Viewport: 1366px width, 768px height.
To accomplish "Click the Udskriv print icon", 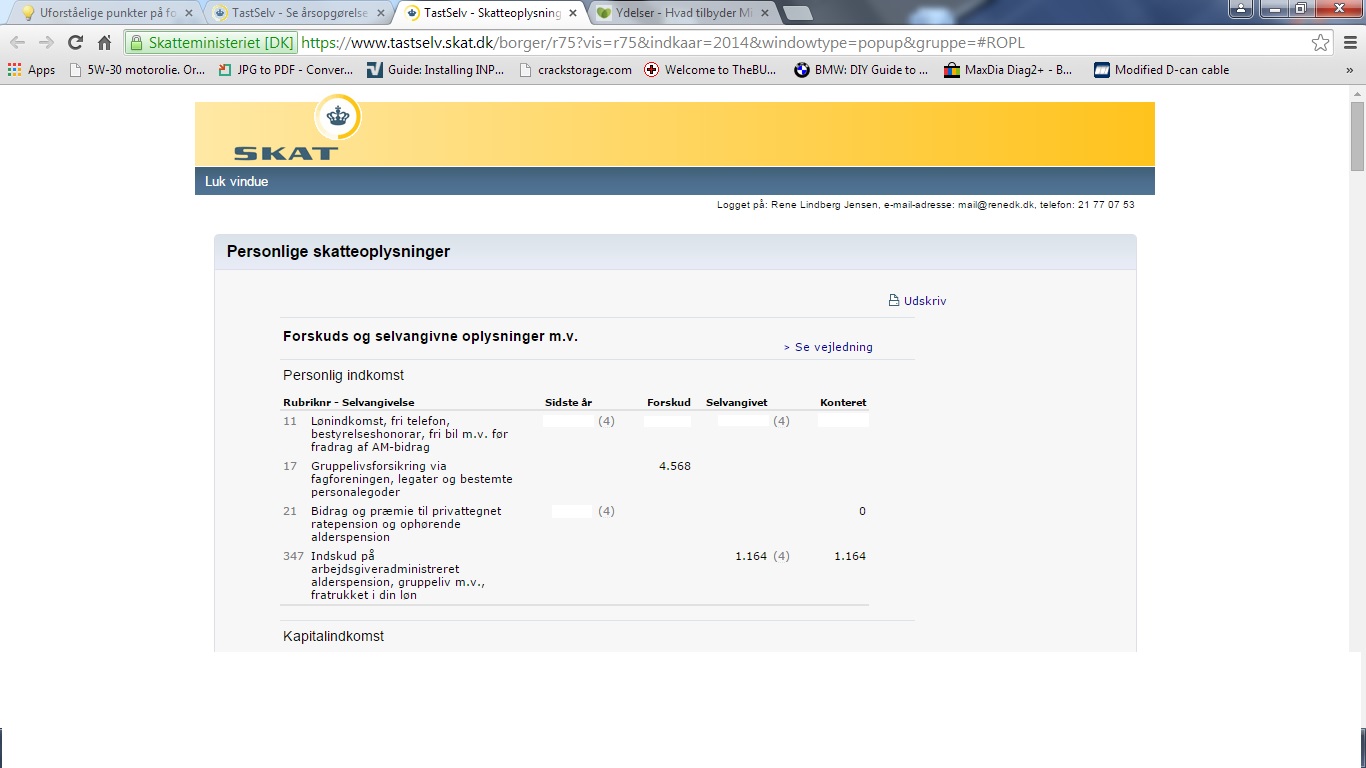I will 894,301.
